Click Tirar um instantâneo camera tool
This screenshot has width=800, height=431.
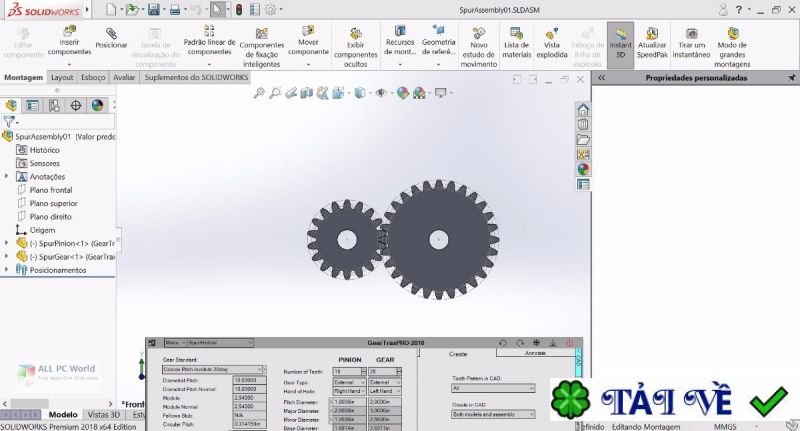pos(691,43)
